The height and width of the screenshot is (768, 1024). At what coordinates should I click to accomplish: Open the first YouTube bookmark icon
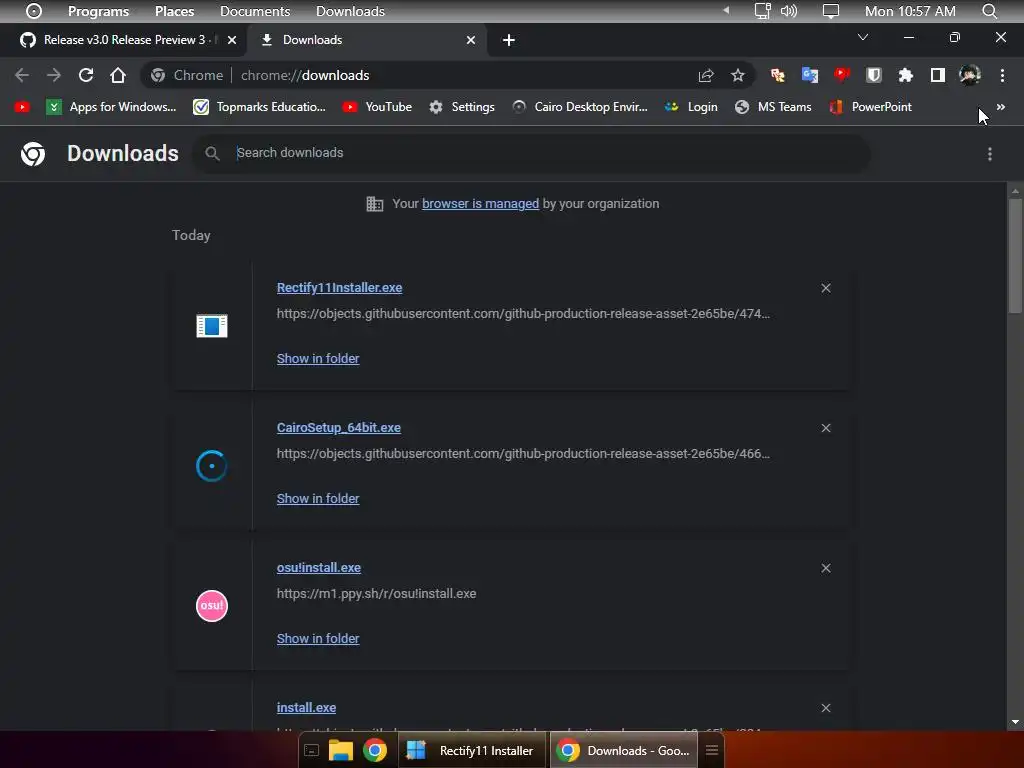pos(22,106)
